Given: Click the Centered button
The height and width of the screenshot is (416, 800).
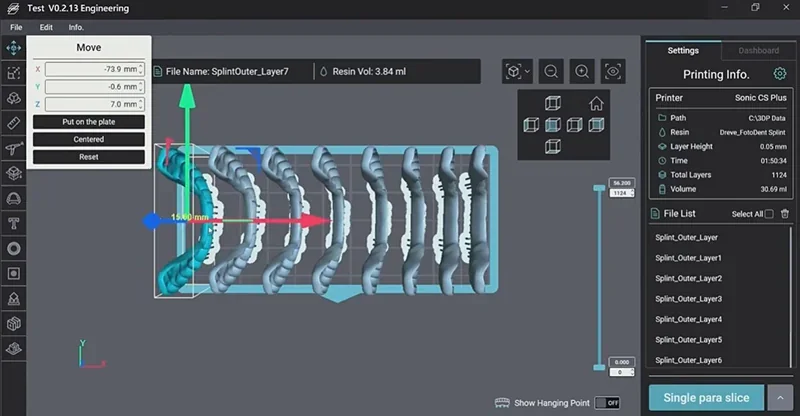Looking at the screenshot, I should [89, 139].
